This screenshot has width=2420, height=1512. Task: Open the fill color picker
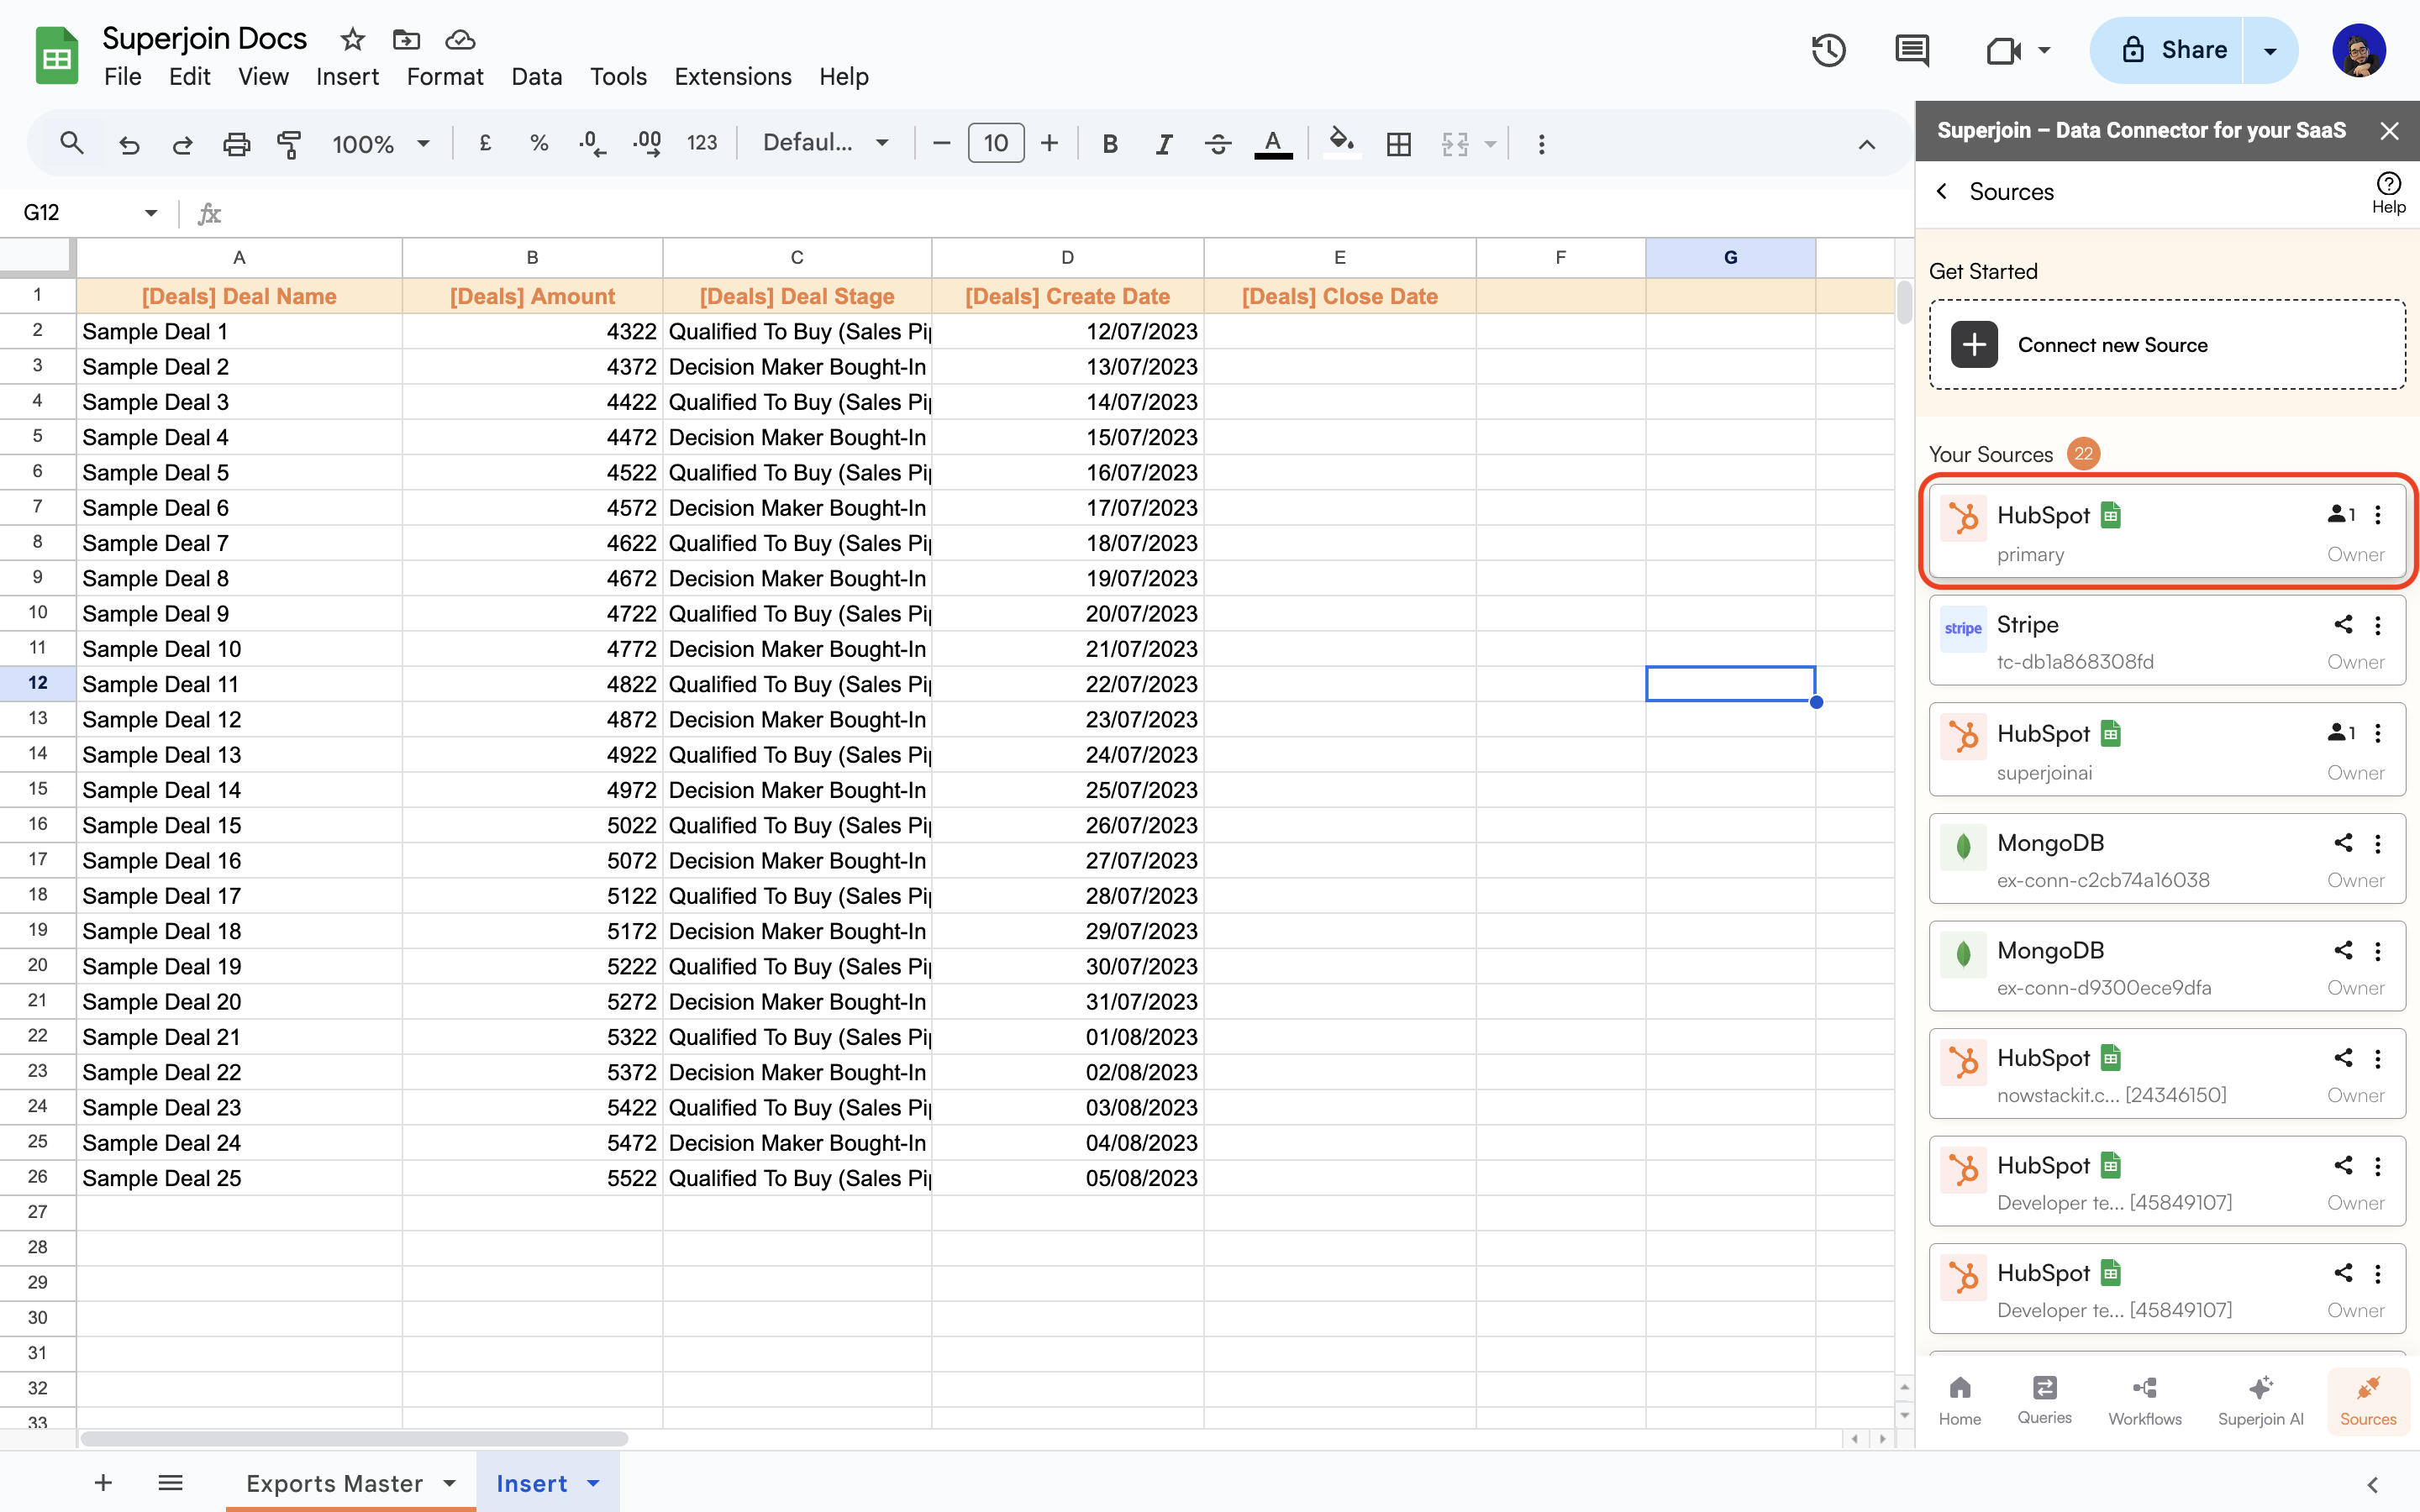1341,142
